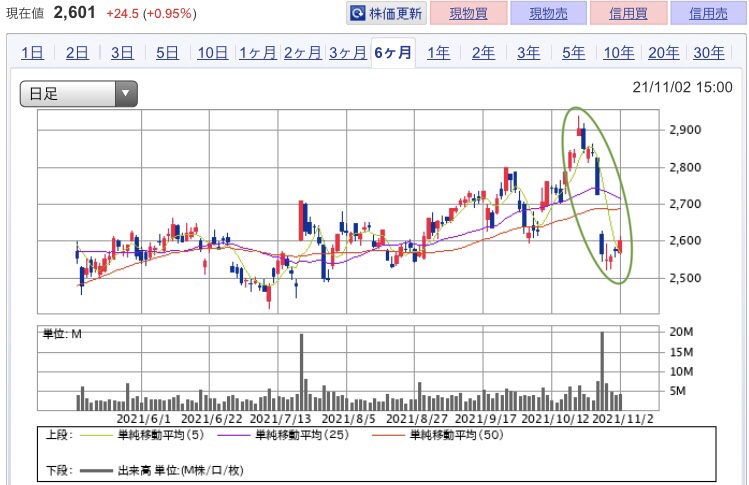Click the timestamp 21/11/02 15:00
This screenshot has height=485, width=749.
(x=682, y=87)
